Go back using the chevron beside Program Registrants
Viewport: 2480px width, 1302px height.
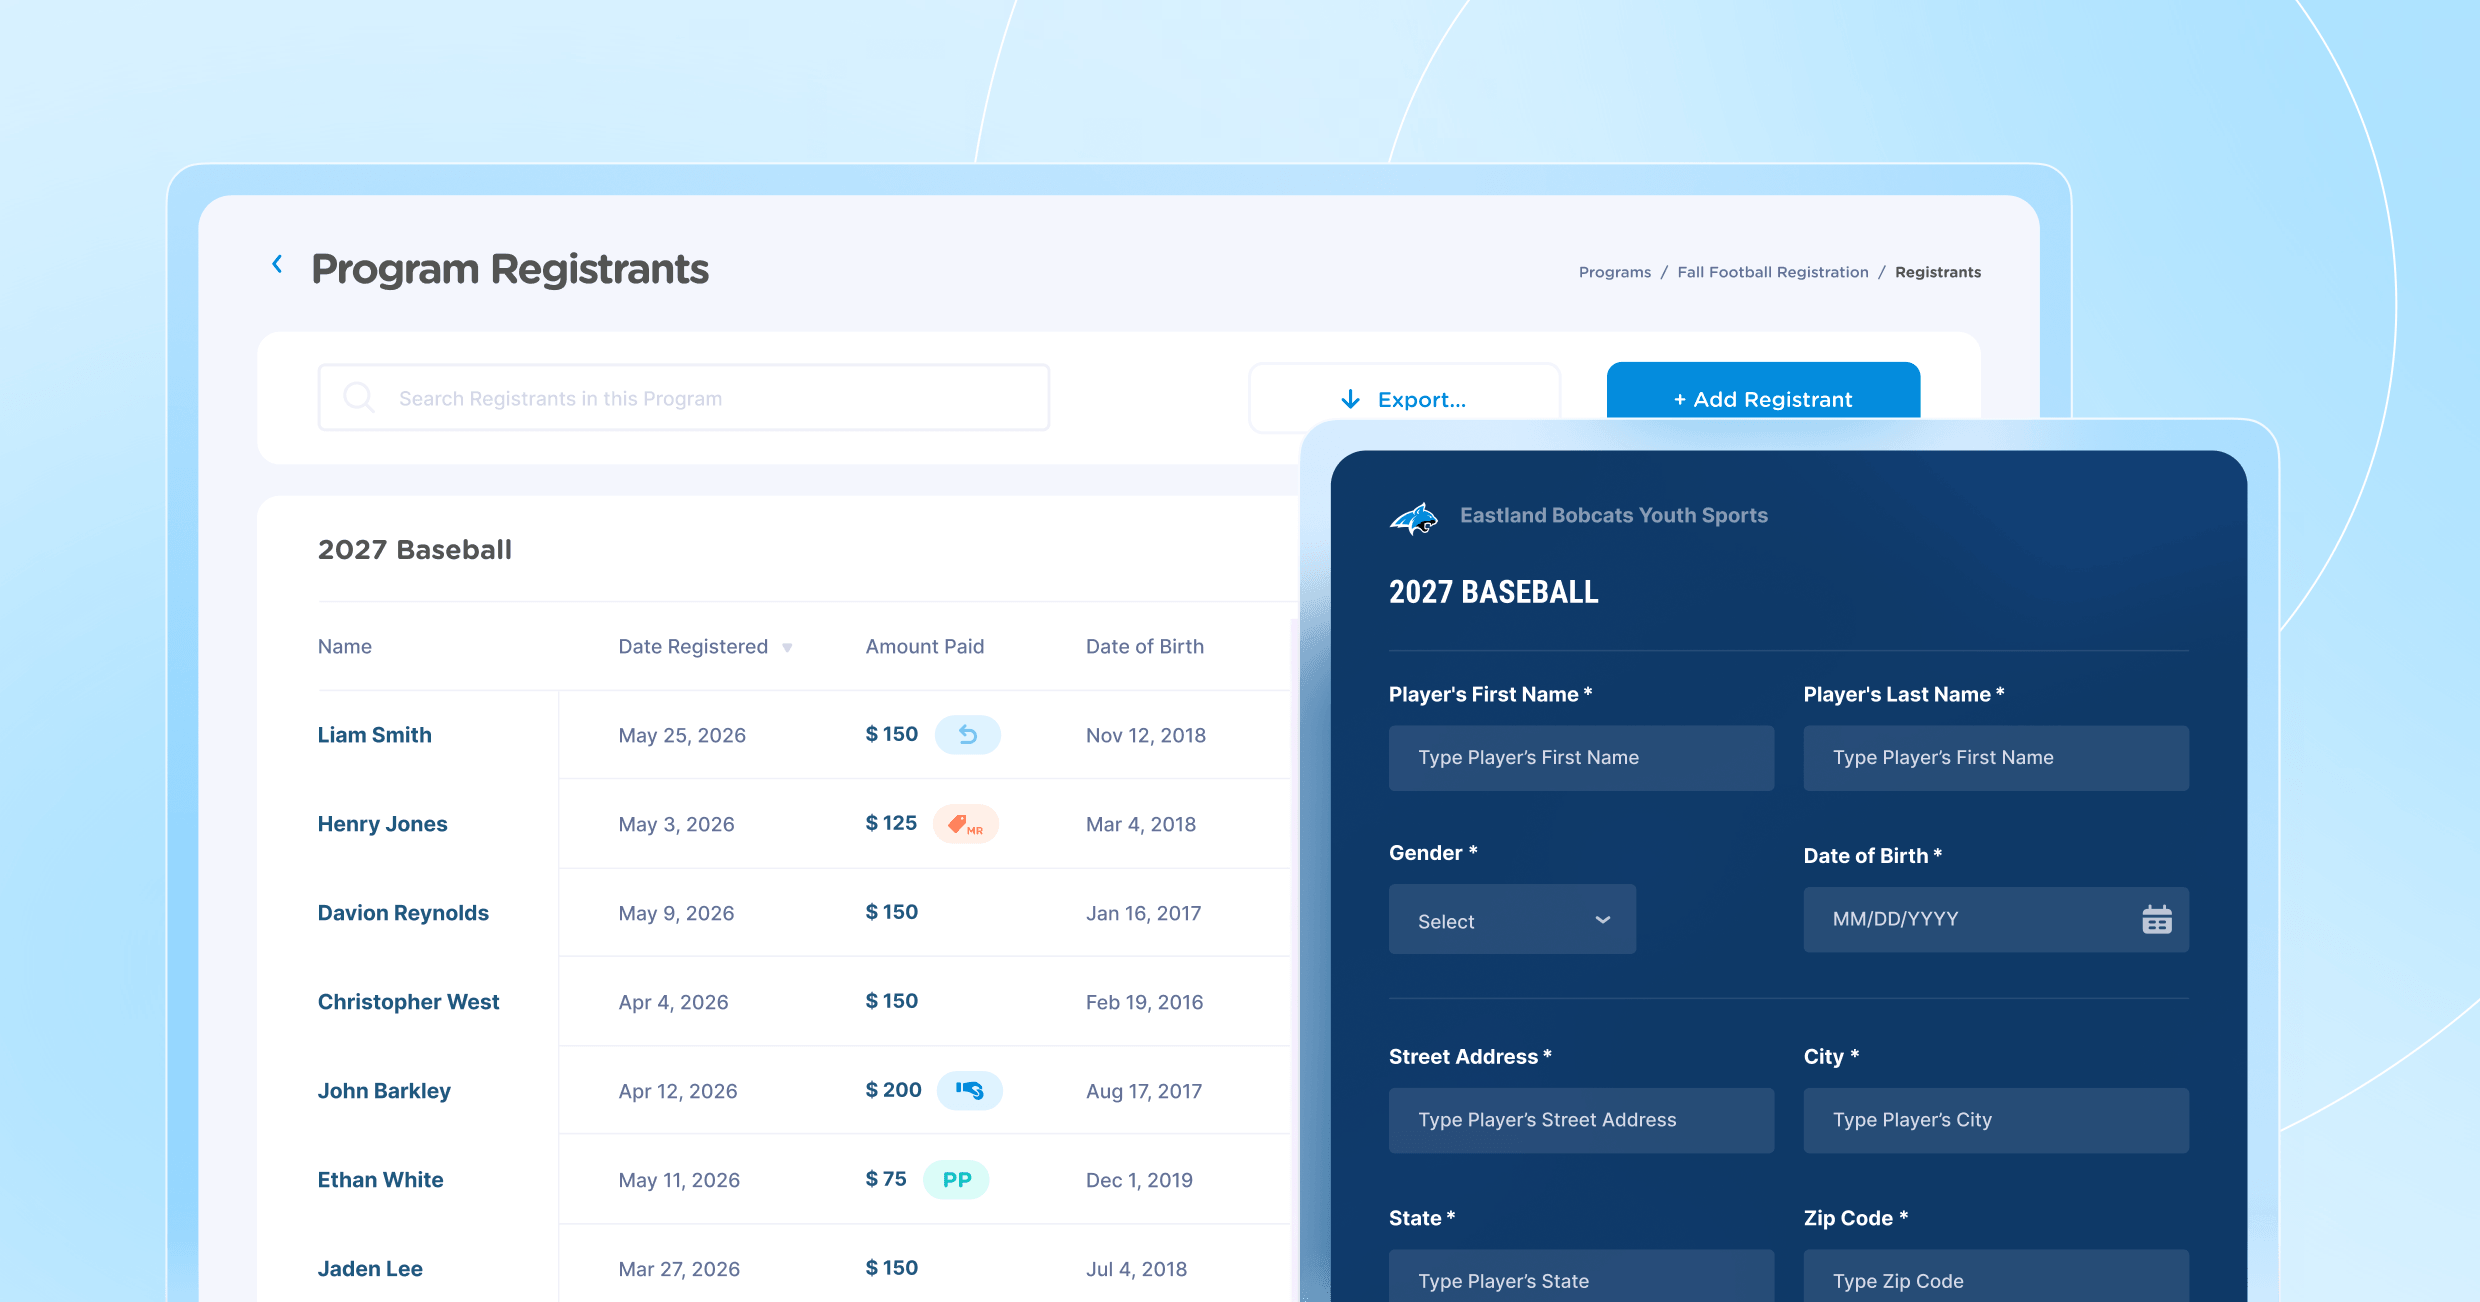point(277,264)
